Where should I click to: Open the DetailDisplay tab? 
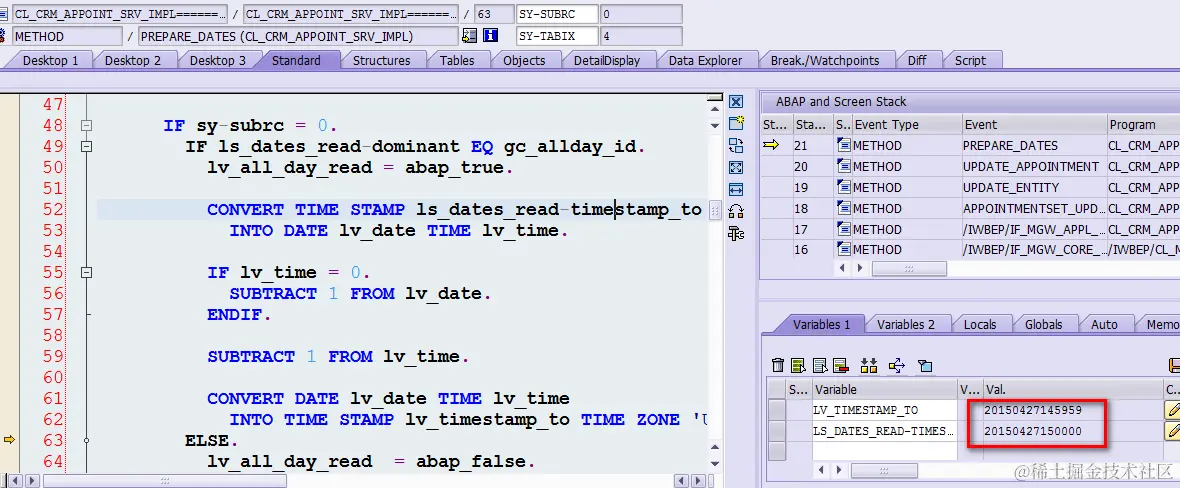pos(607,60)
